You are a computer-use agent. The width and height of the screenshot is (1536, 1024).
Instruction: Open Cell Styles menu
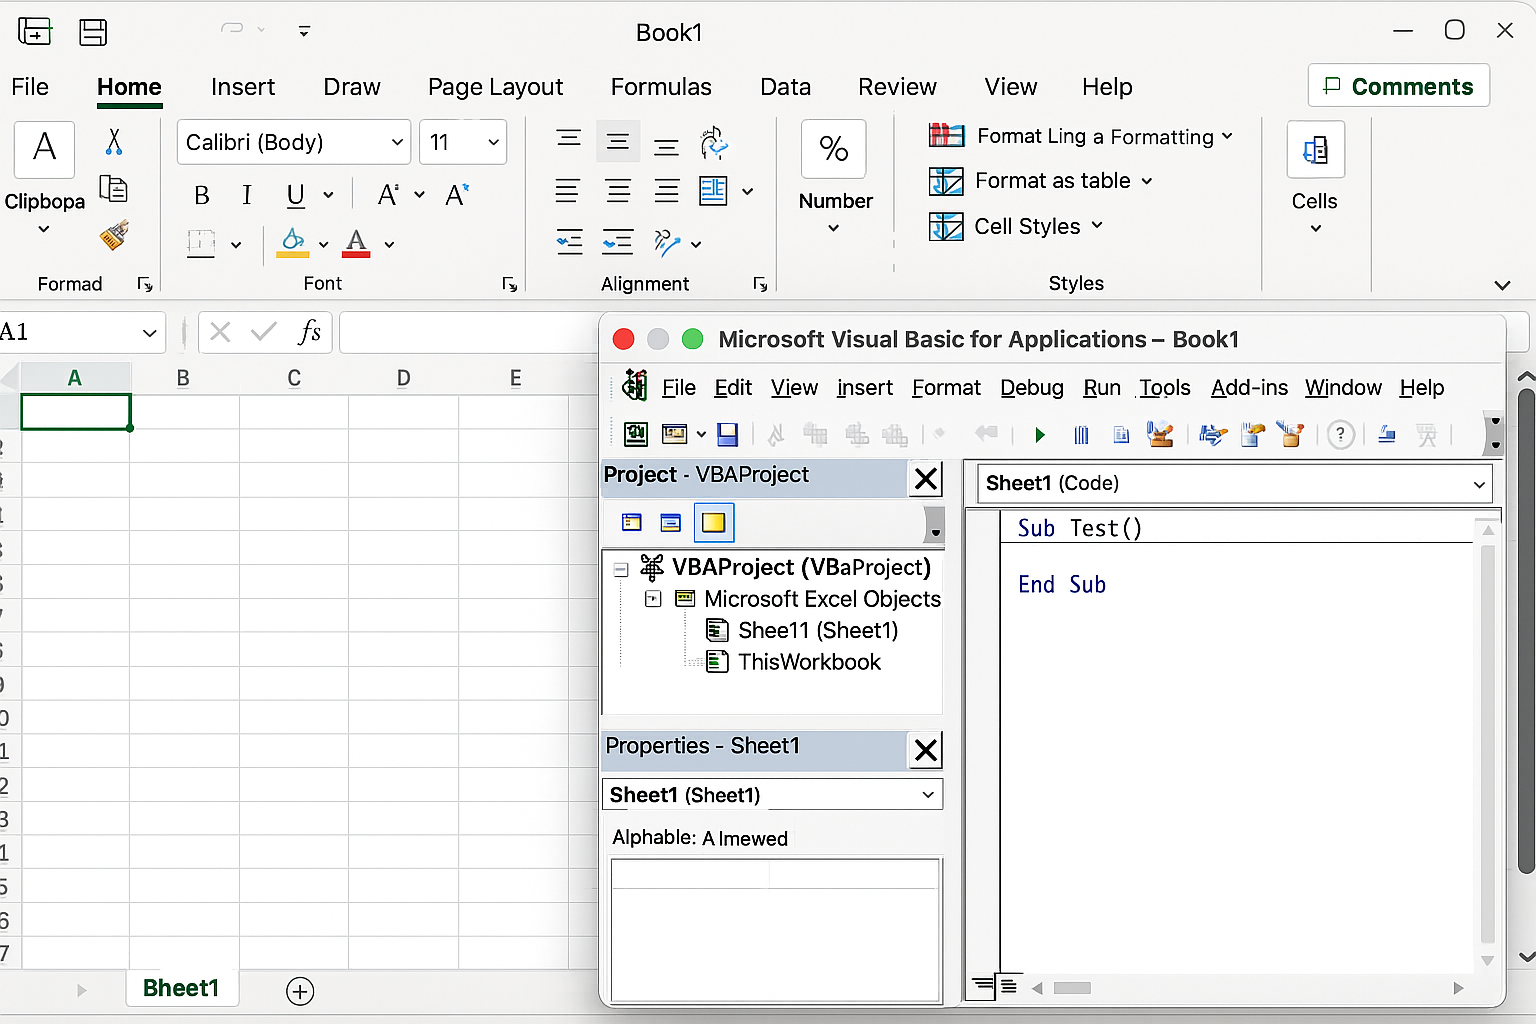pyautogui.click(x=1016, y=226)
